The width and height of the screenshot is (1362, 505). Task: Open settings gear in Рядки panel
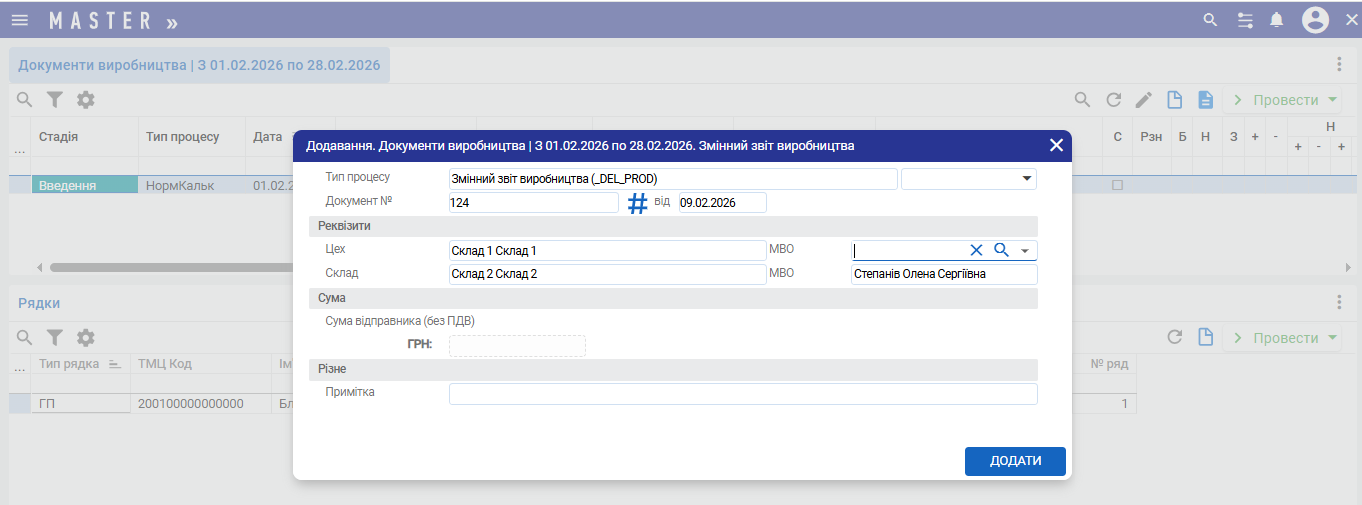click(x=86, y=338)
